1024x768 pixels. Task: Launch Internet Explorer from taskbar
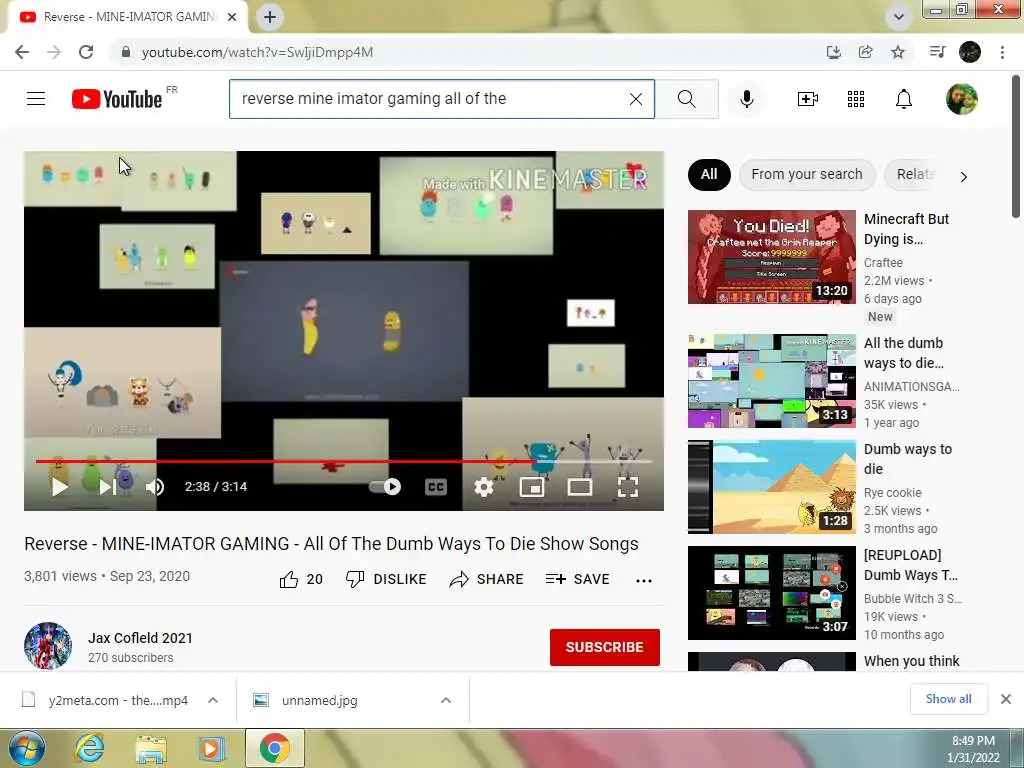(x=89, y=748)
